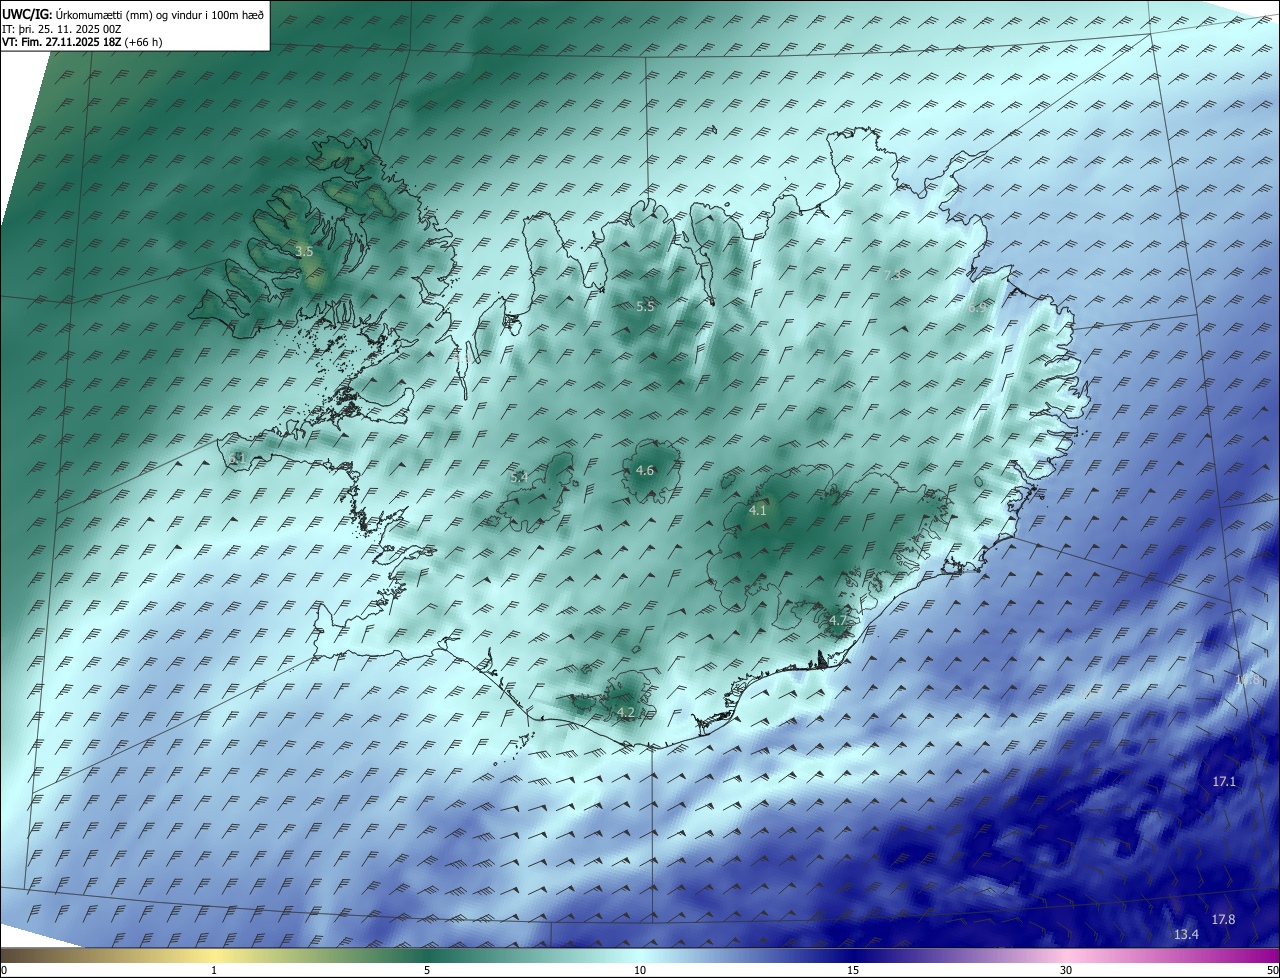
Task: Click the valid time 'VT: Fim. 27.11.2025 18Z (+66 h)'
Action: click(x=82, y=42)
